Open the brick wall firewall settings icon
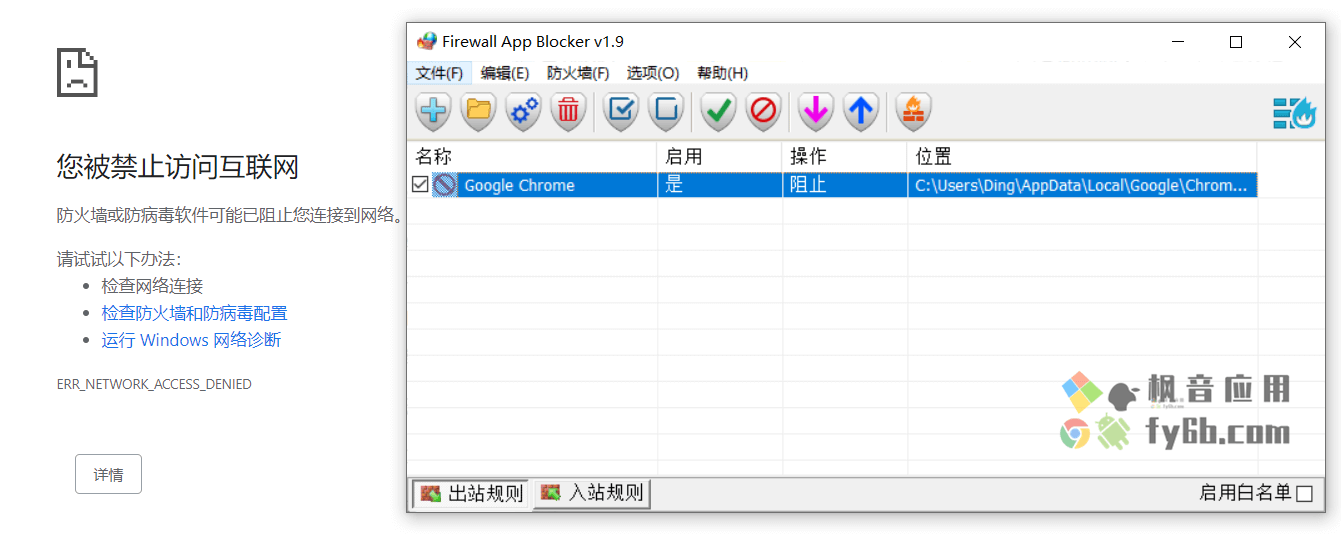 point(913,111)
